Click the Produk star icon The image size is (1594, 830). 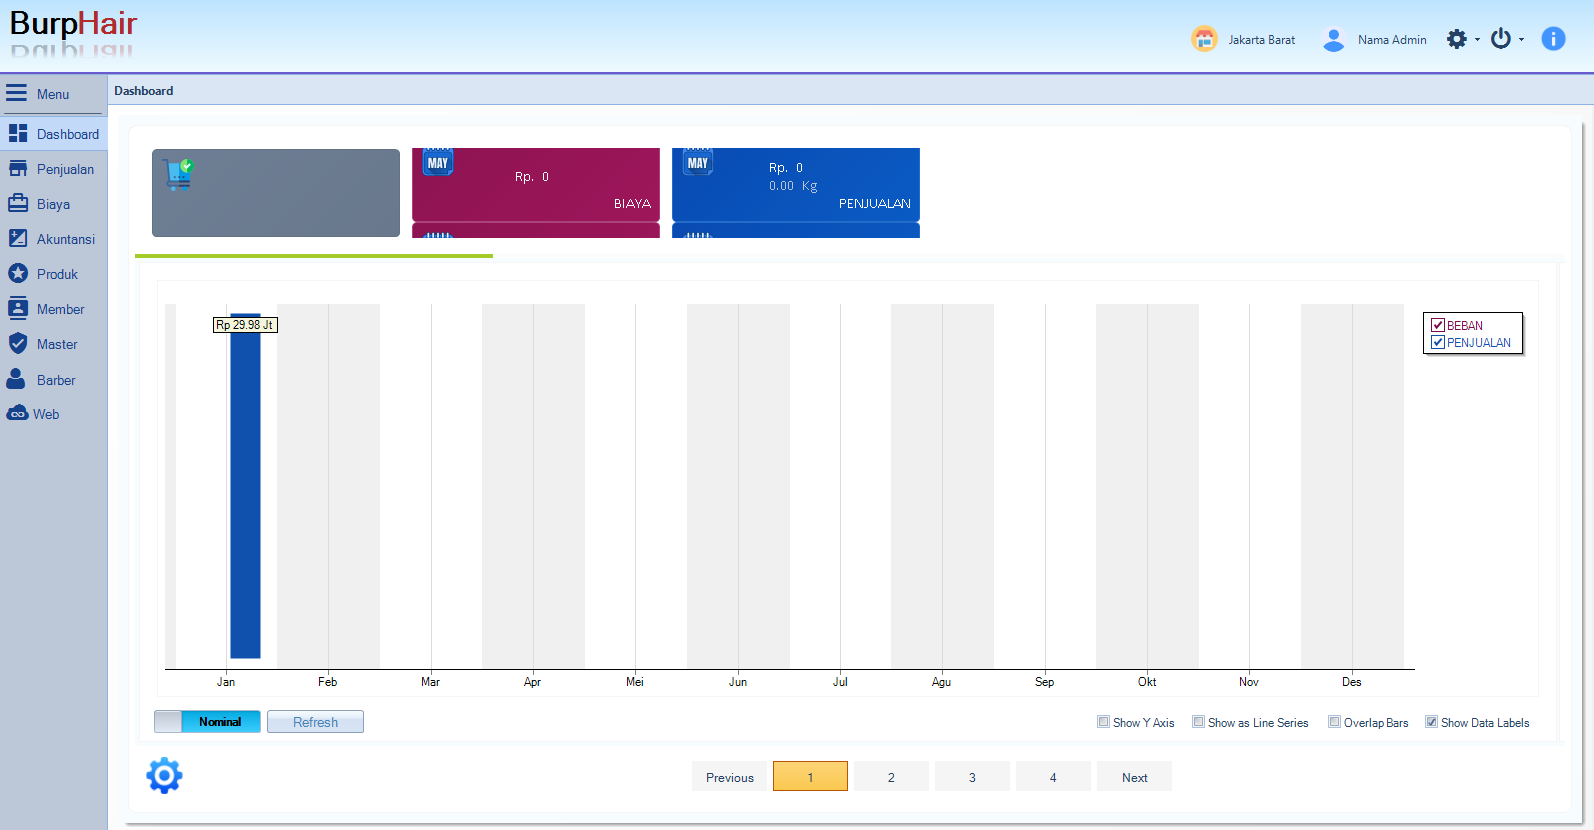(18, 273)
